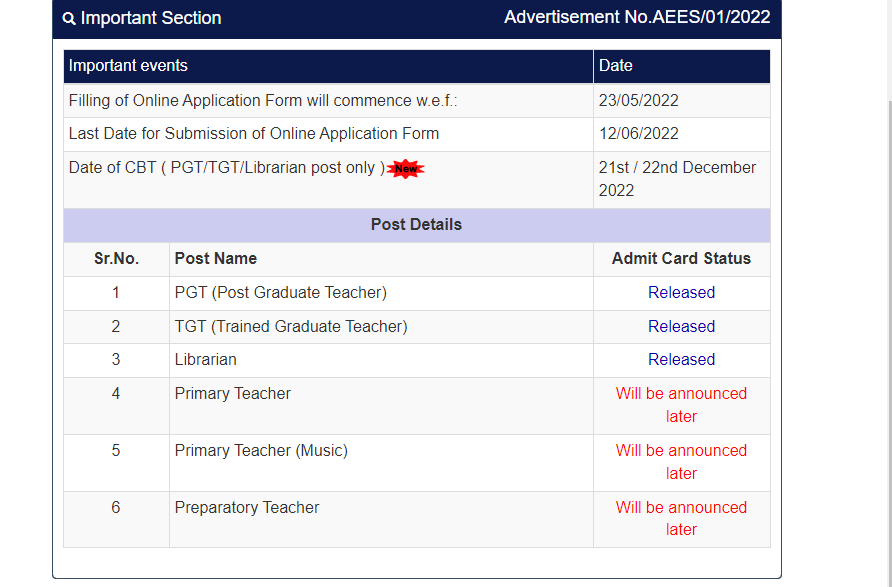The height and width of the screenshot is (587, 892).
Task: Click the 12/06/2022 last date cell
Action: tap(639, 134)
